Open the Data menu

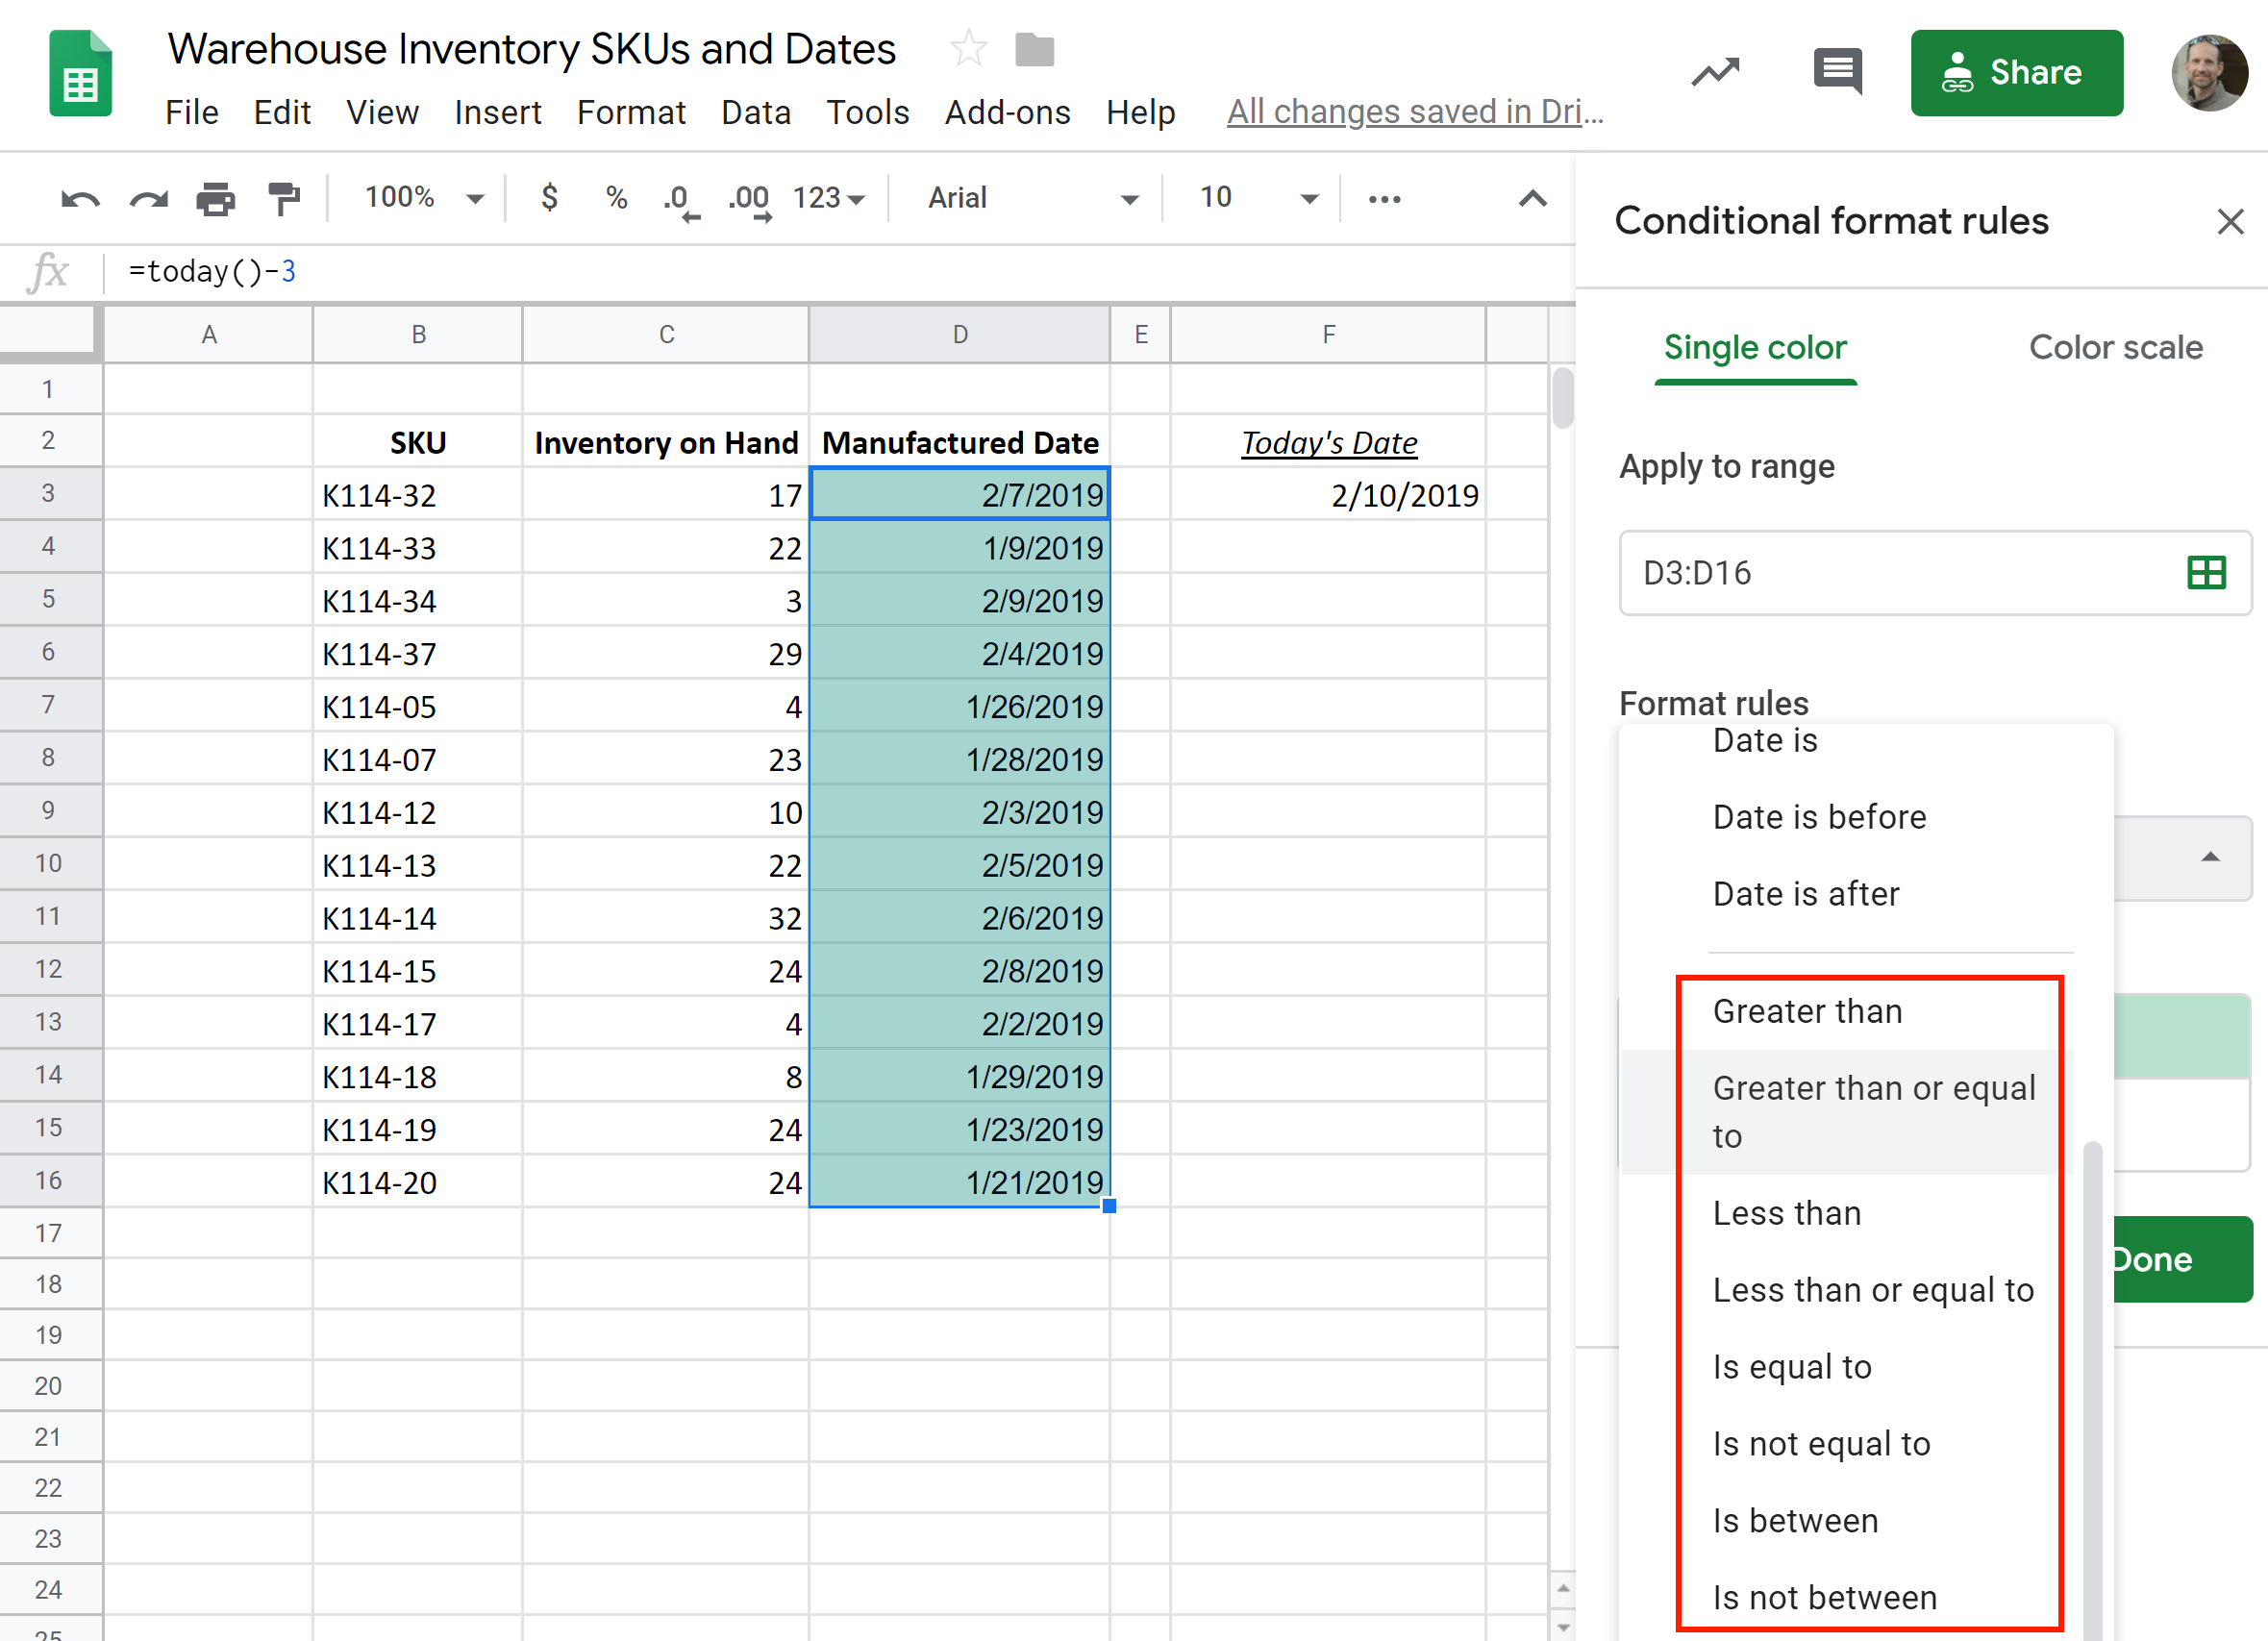pyautogui.click(x=756, y=112)
